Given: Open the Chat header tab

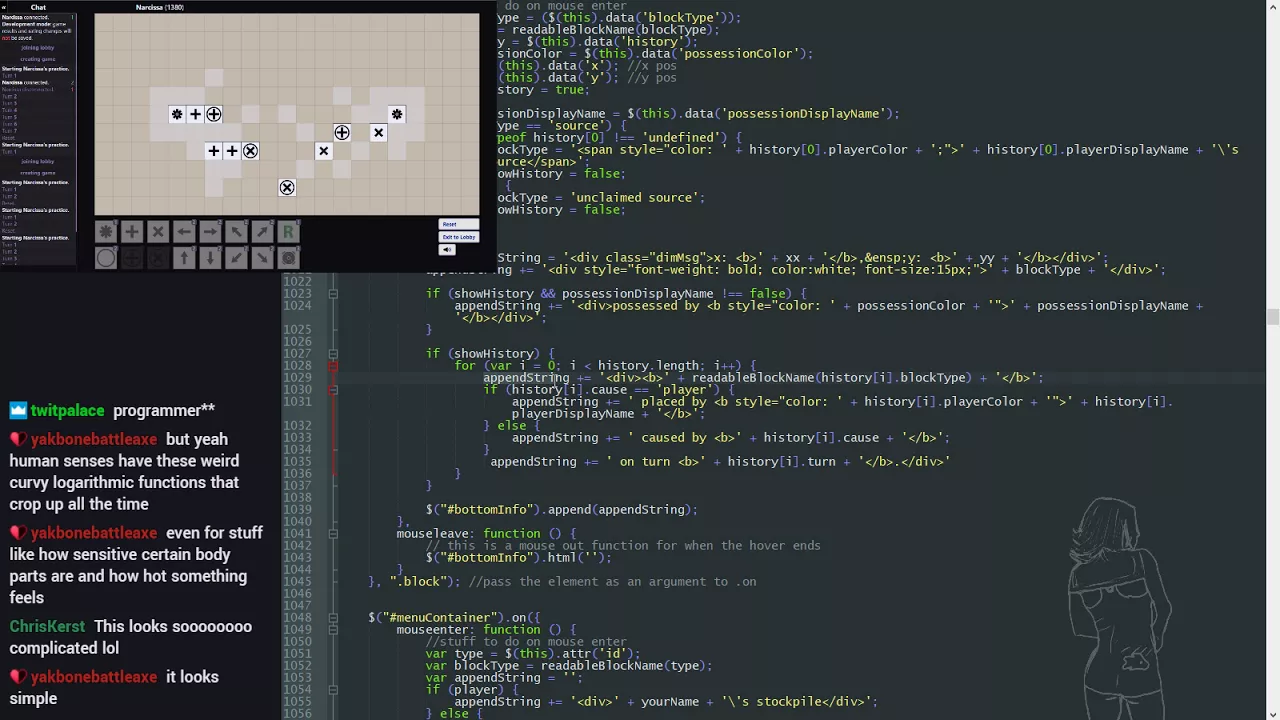Looking at the screenshot, I should pyautogui.click(x=38, y=7).
